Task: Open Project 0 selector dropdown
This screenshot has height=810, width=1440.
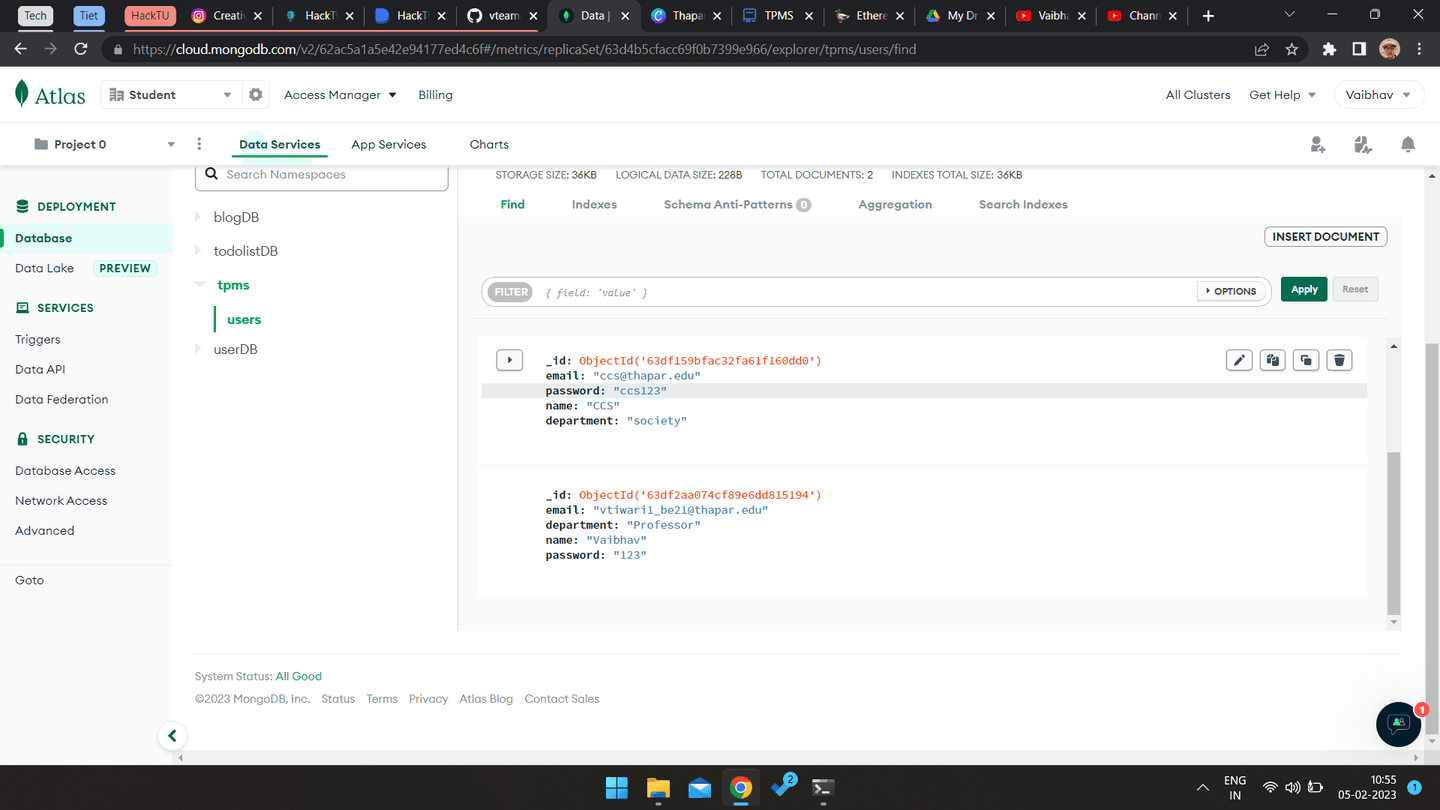Action: pyautogui.click(x=104, y=144)
